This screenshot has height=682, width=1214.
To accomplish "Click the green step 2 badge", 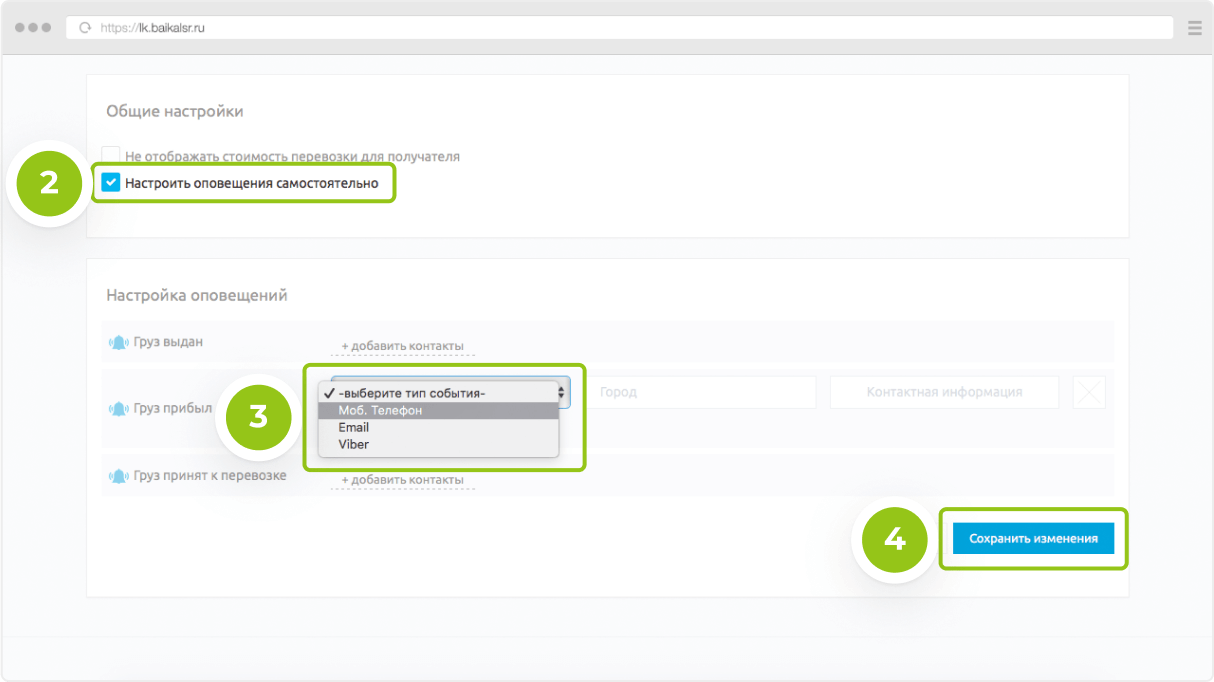I will (49, 184).
